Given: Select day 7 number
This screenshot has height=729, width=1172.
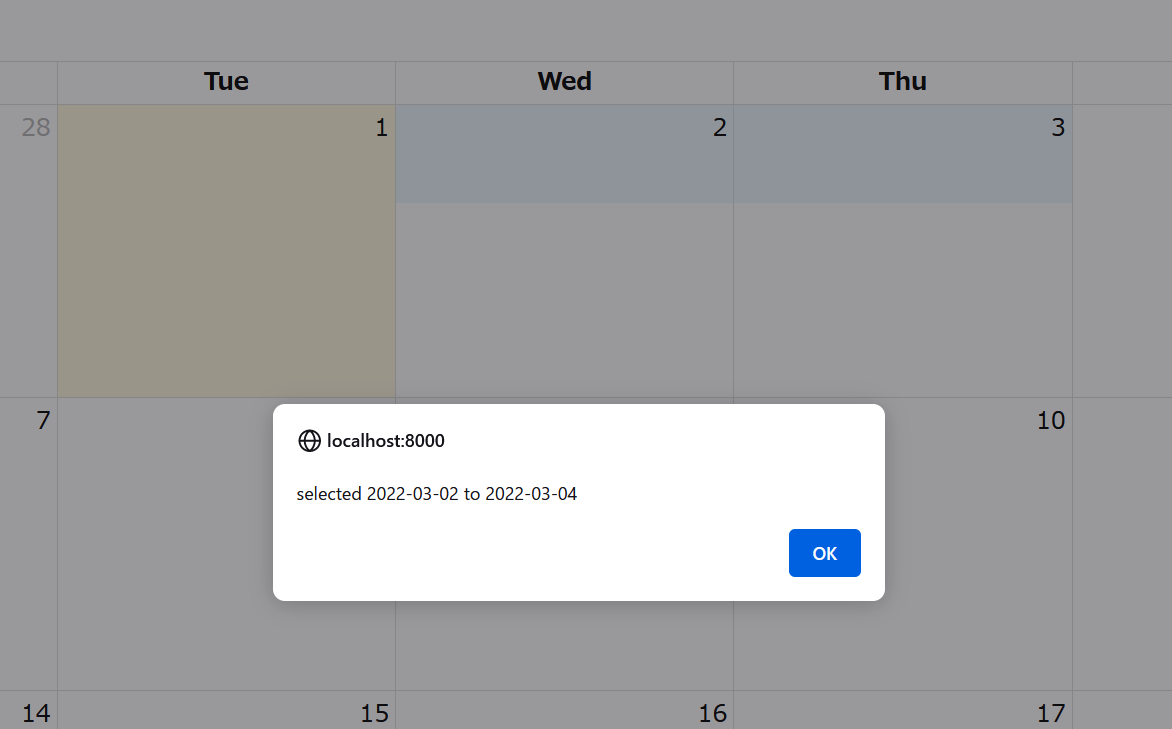Looking at the screenshot, I should point(43,421).
